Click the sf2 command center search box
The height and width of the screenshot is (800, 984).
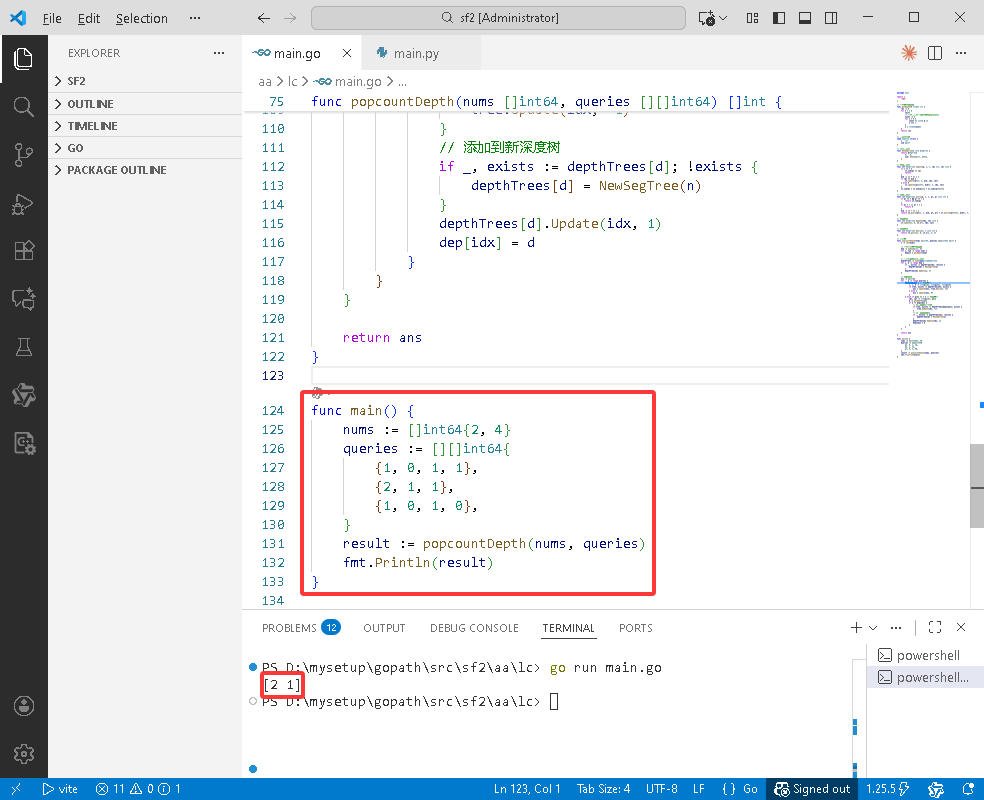click(498, 18)
